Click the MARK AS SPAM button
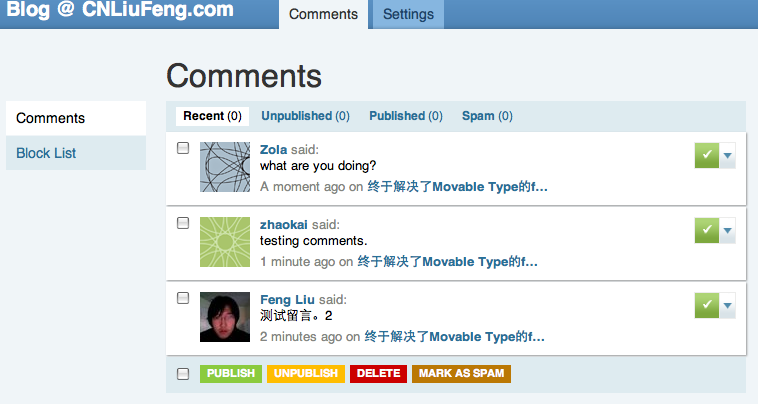Image resolution: width=758 pixels, height=404 pixels. (x=461, y=374)
